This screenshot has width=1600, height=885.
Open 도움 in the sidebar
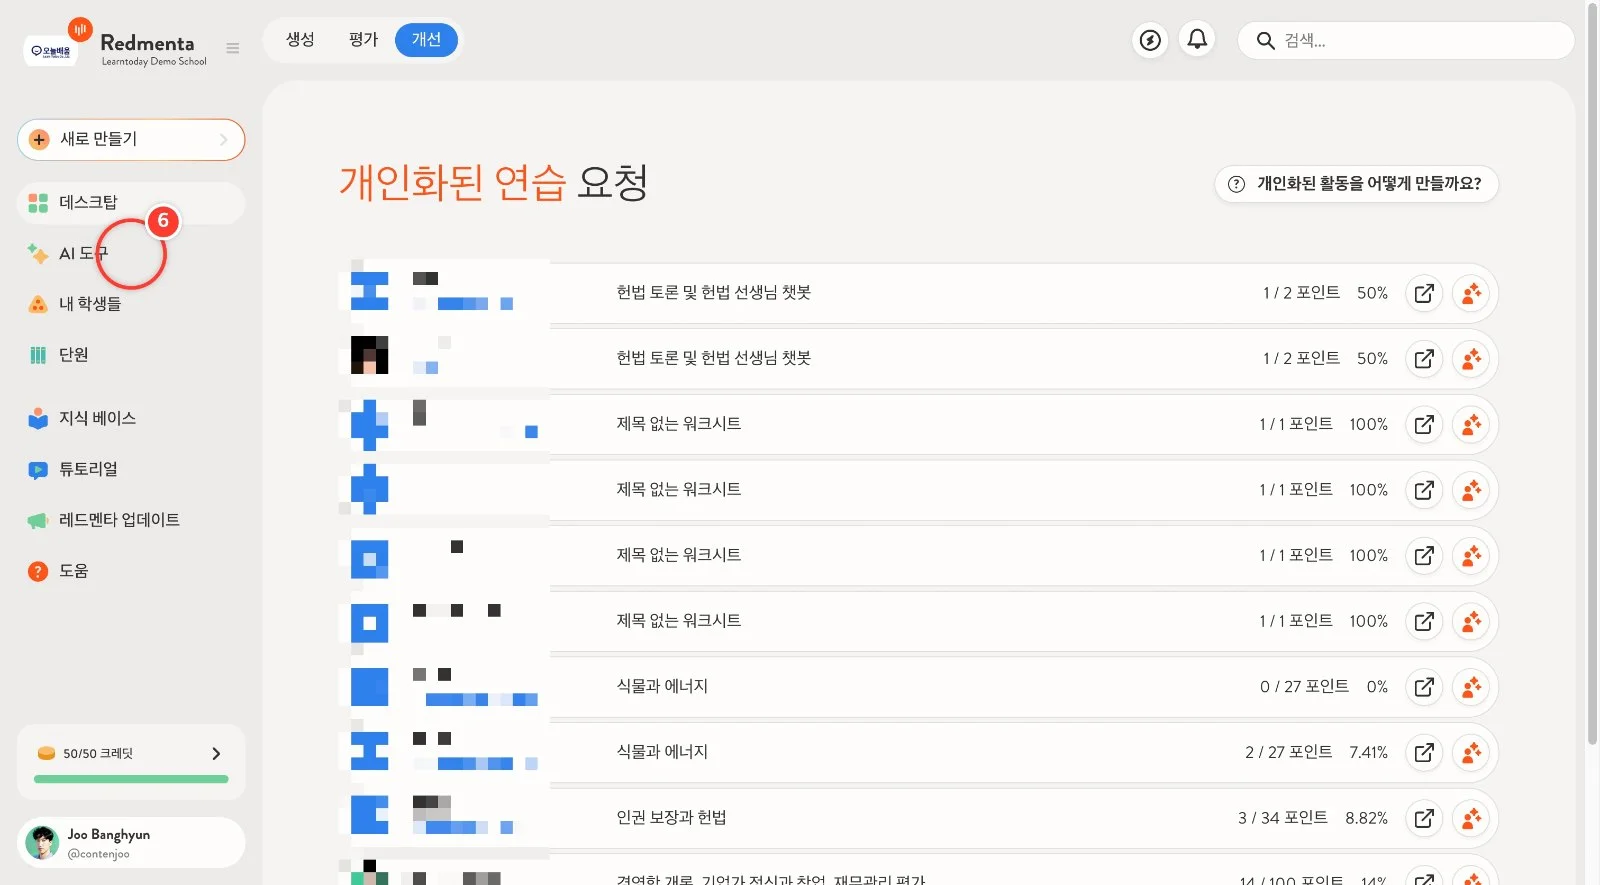click(131, 571)
